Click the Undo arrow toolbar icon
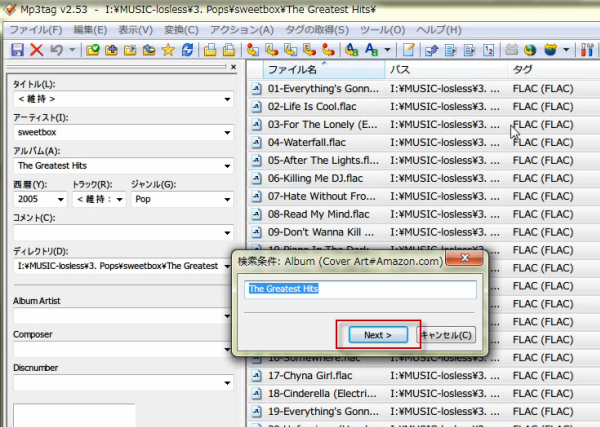The height and width of the screenshot is (427, 600). (x=57, y=49)
